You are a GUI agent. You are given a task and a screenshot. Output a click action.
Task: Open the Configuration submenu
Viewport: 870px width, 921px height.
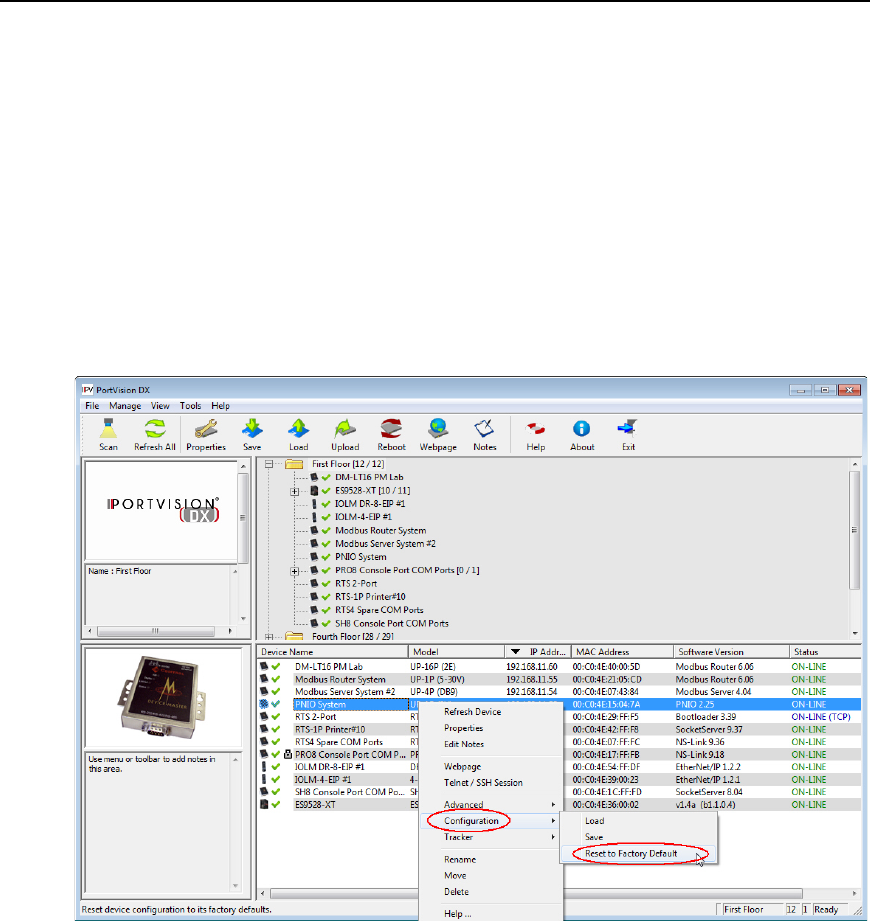tap(471, 821)
